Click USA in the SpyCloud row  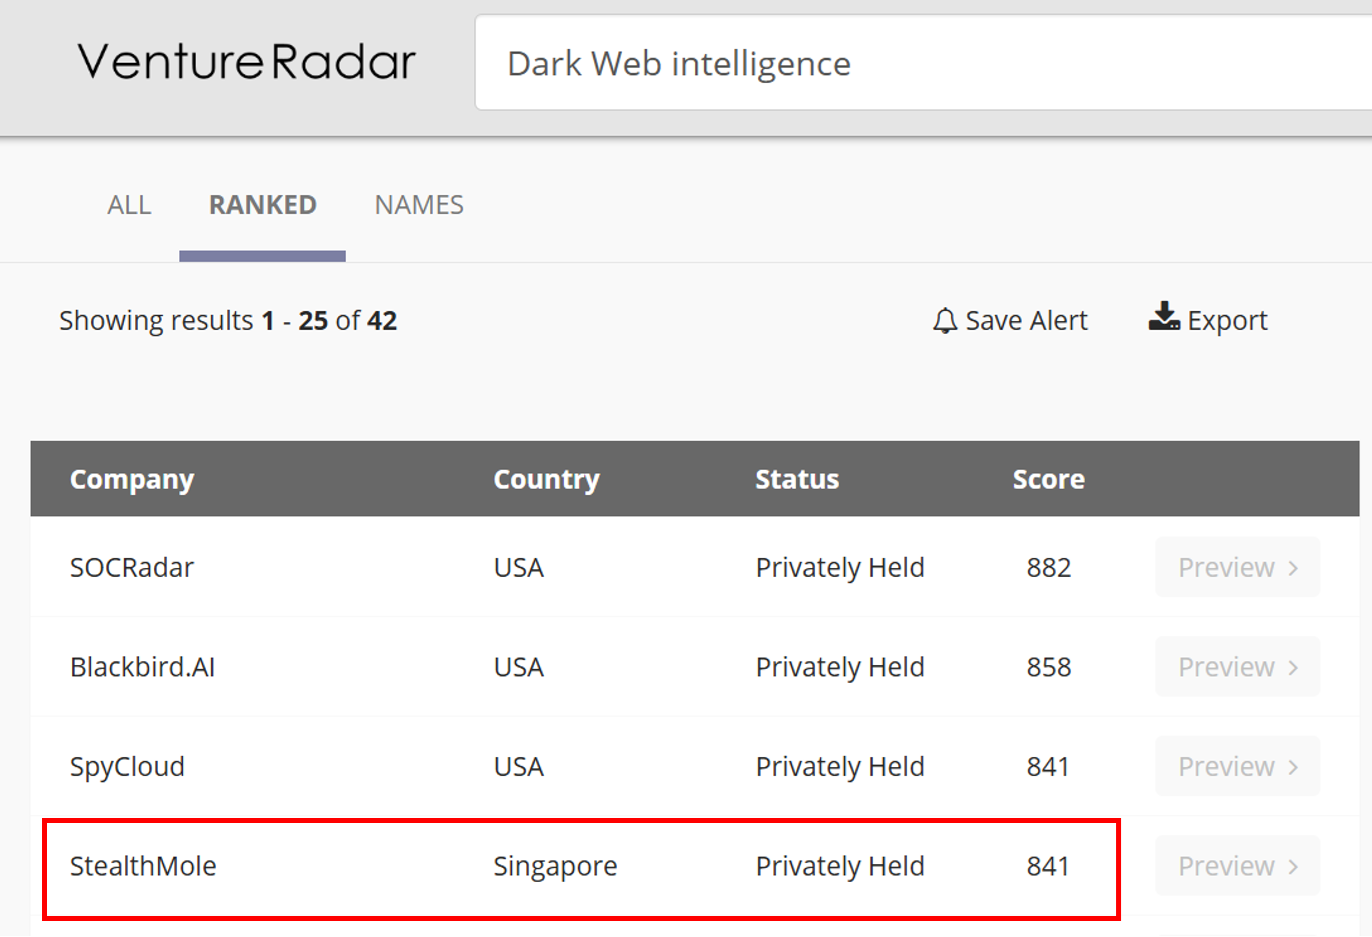pos(518,766)
